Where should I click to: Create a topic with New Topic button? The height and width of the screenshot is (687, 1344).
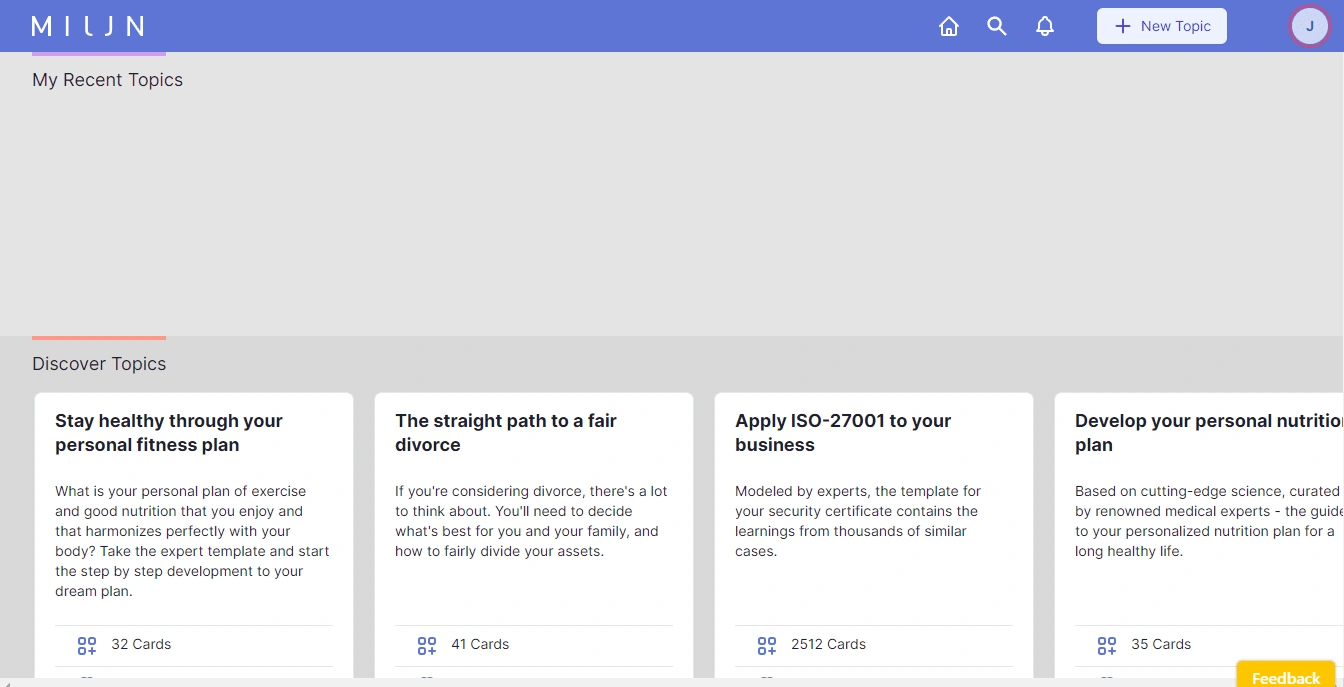(x=1162, y=26)
